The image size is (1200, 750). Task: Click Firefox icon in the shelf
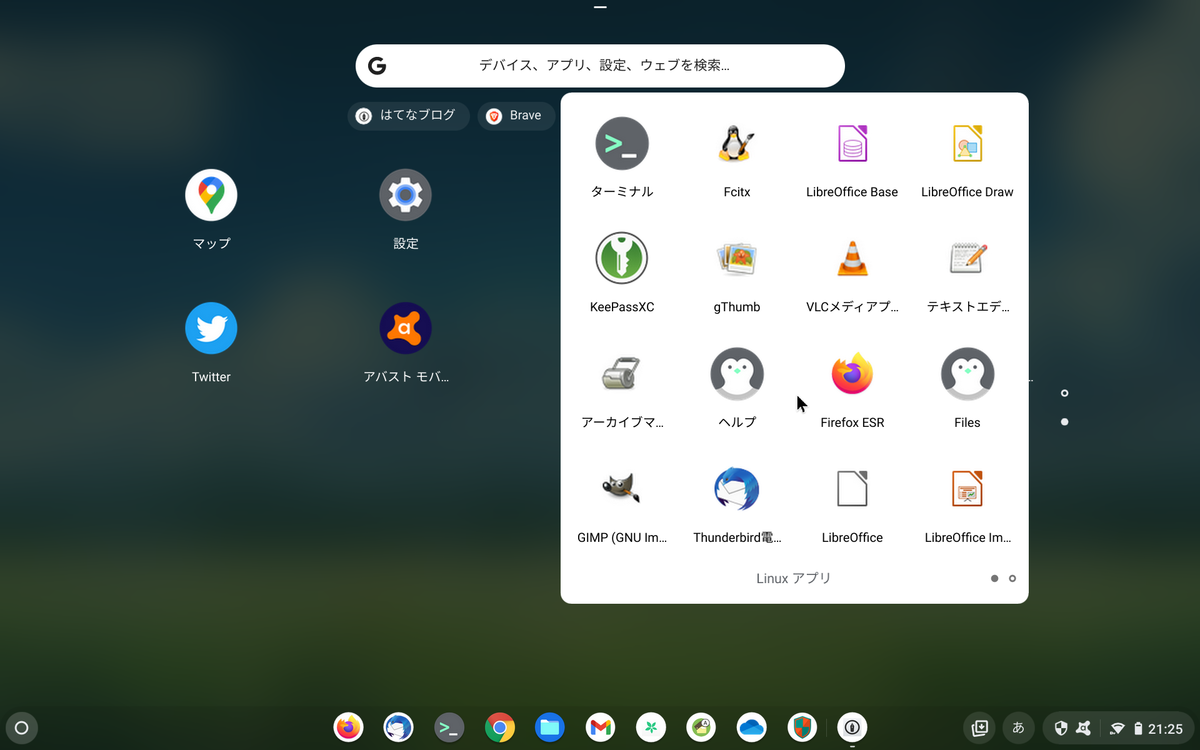[348, 728]
